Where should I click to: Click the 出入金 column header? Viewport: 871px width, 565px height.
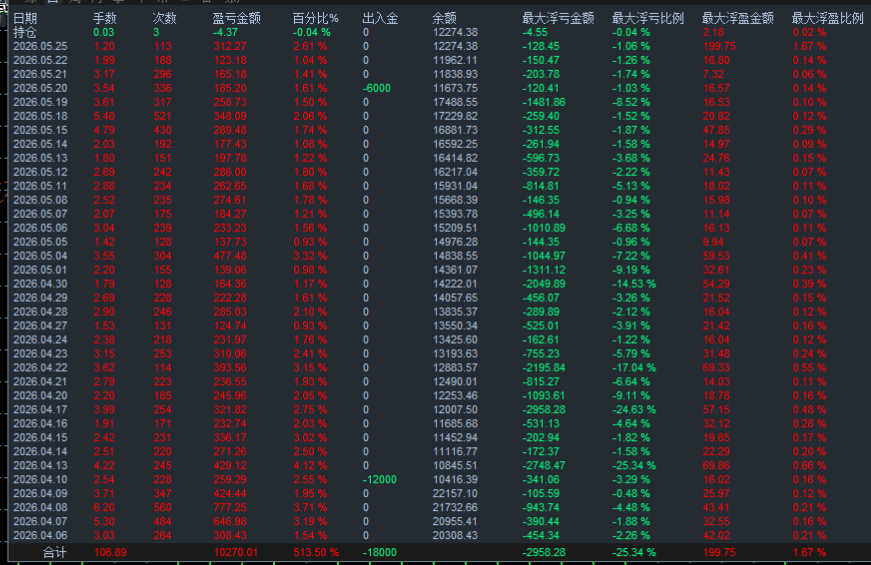(380, 18)
